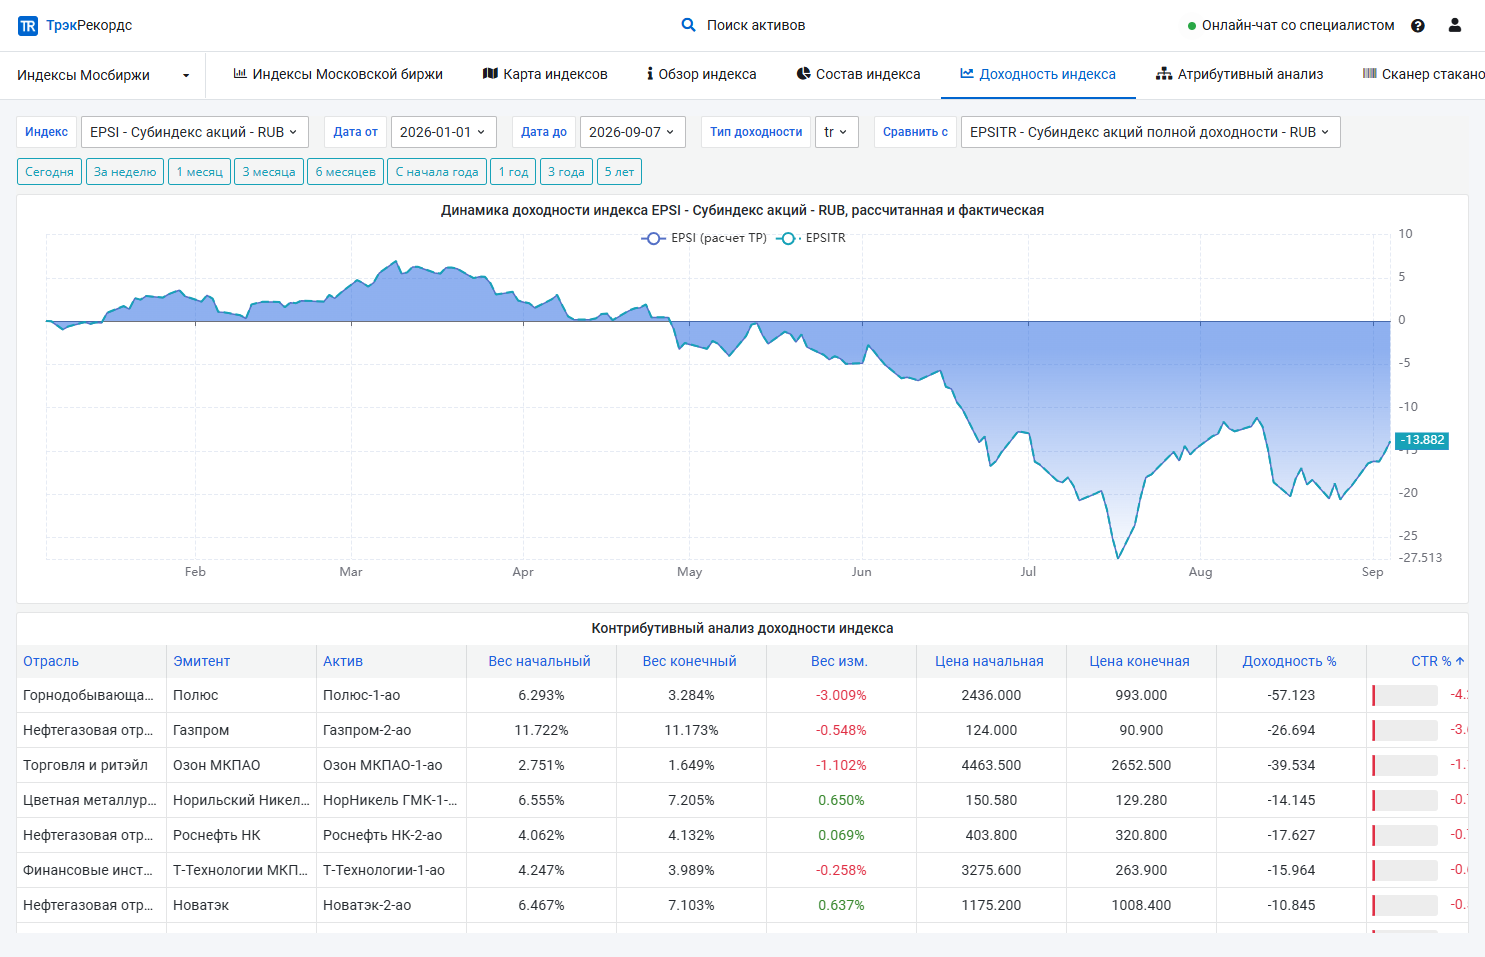Click the pie chart icon of Состав индекса

pos(803,73)
